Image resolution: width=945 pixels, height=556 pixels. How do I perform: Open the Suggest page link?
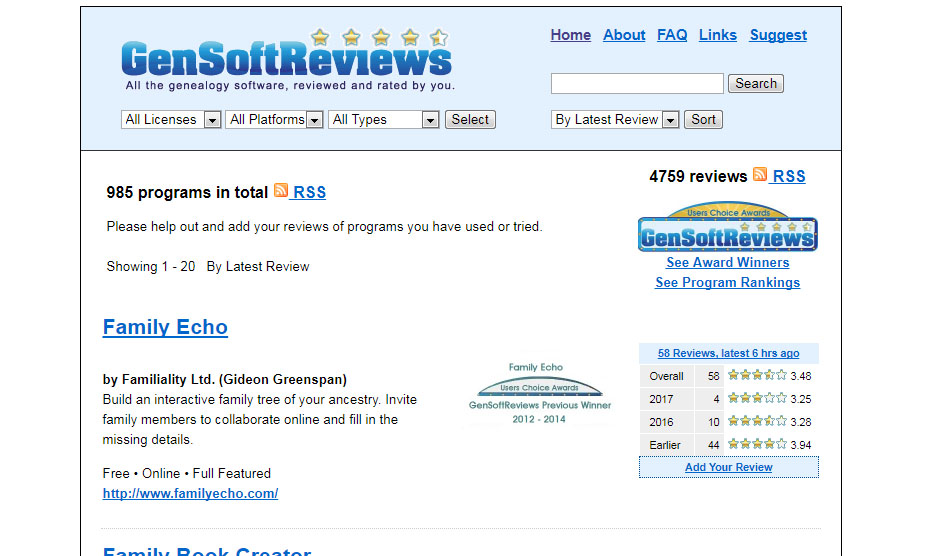click(778, 36)
